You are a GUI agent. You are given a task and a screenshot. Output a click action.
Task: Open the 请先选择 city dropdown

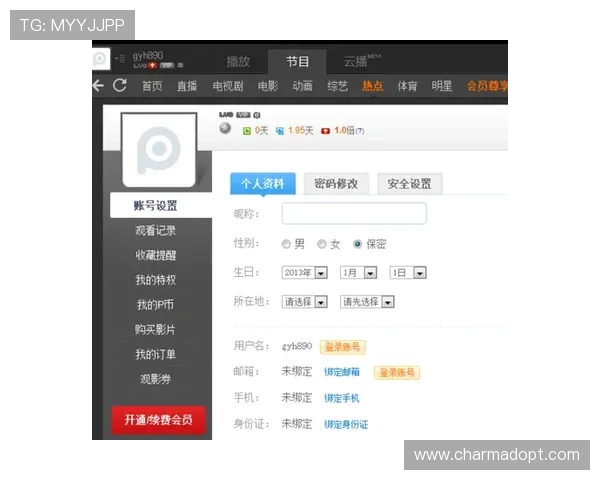[367, 302]
